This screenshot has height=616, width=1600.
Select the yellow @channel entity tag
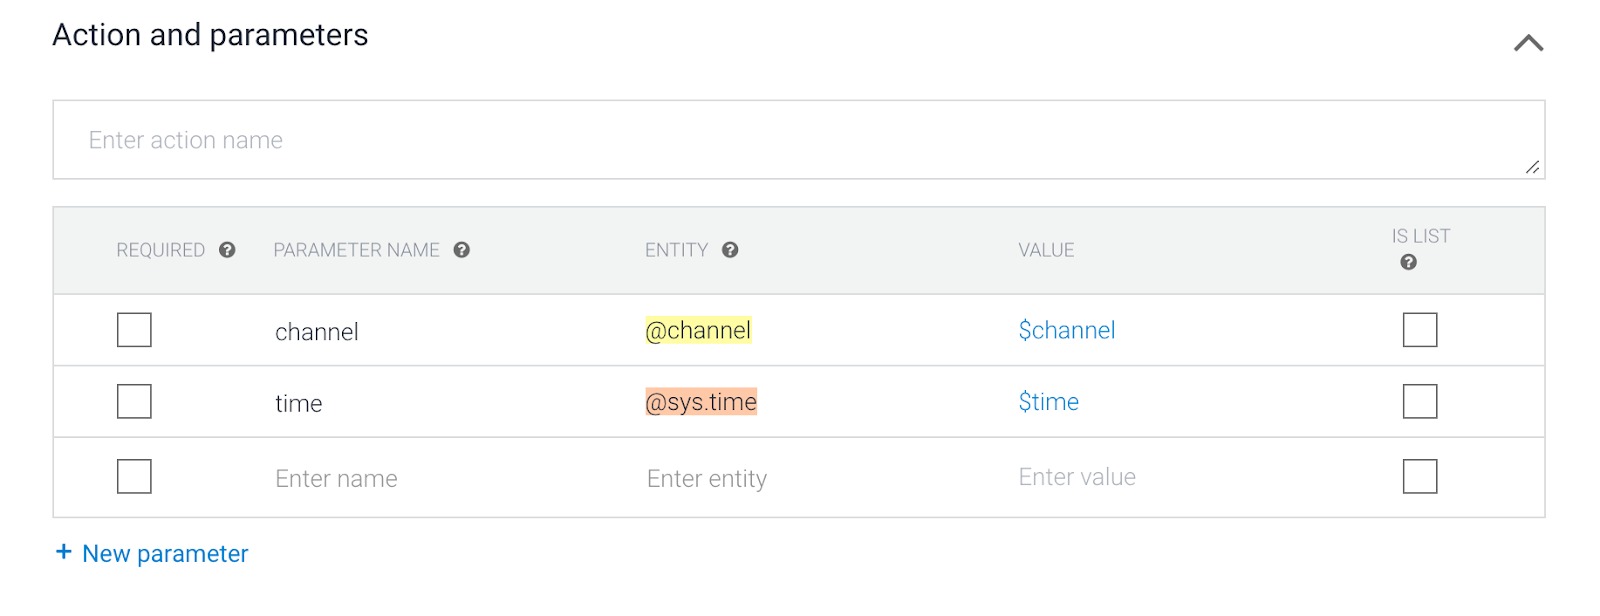[x=698, y=331]
